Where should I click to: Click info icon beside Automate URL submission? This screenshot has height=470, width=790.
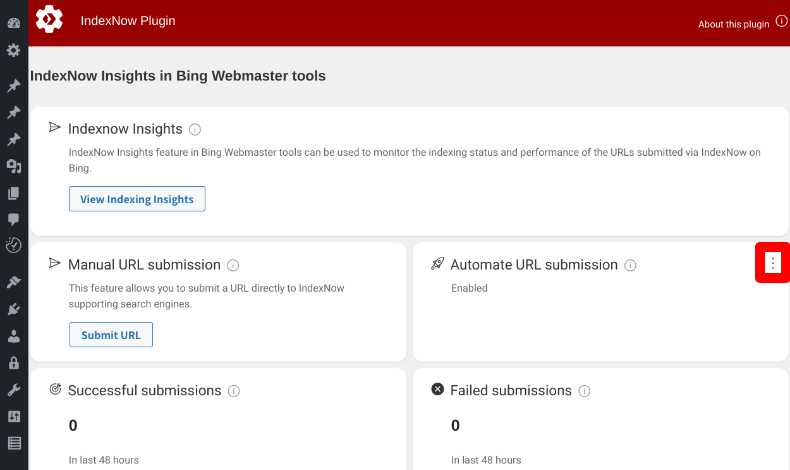click(x=630, y=265)
